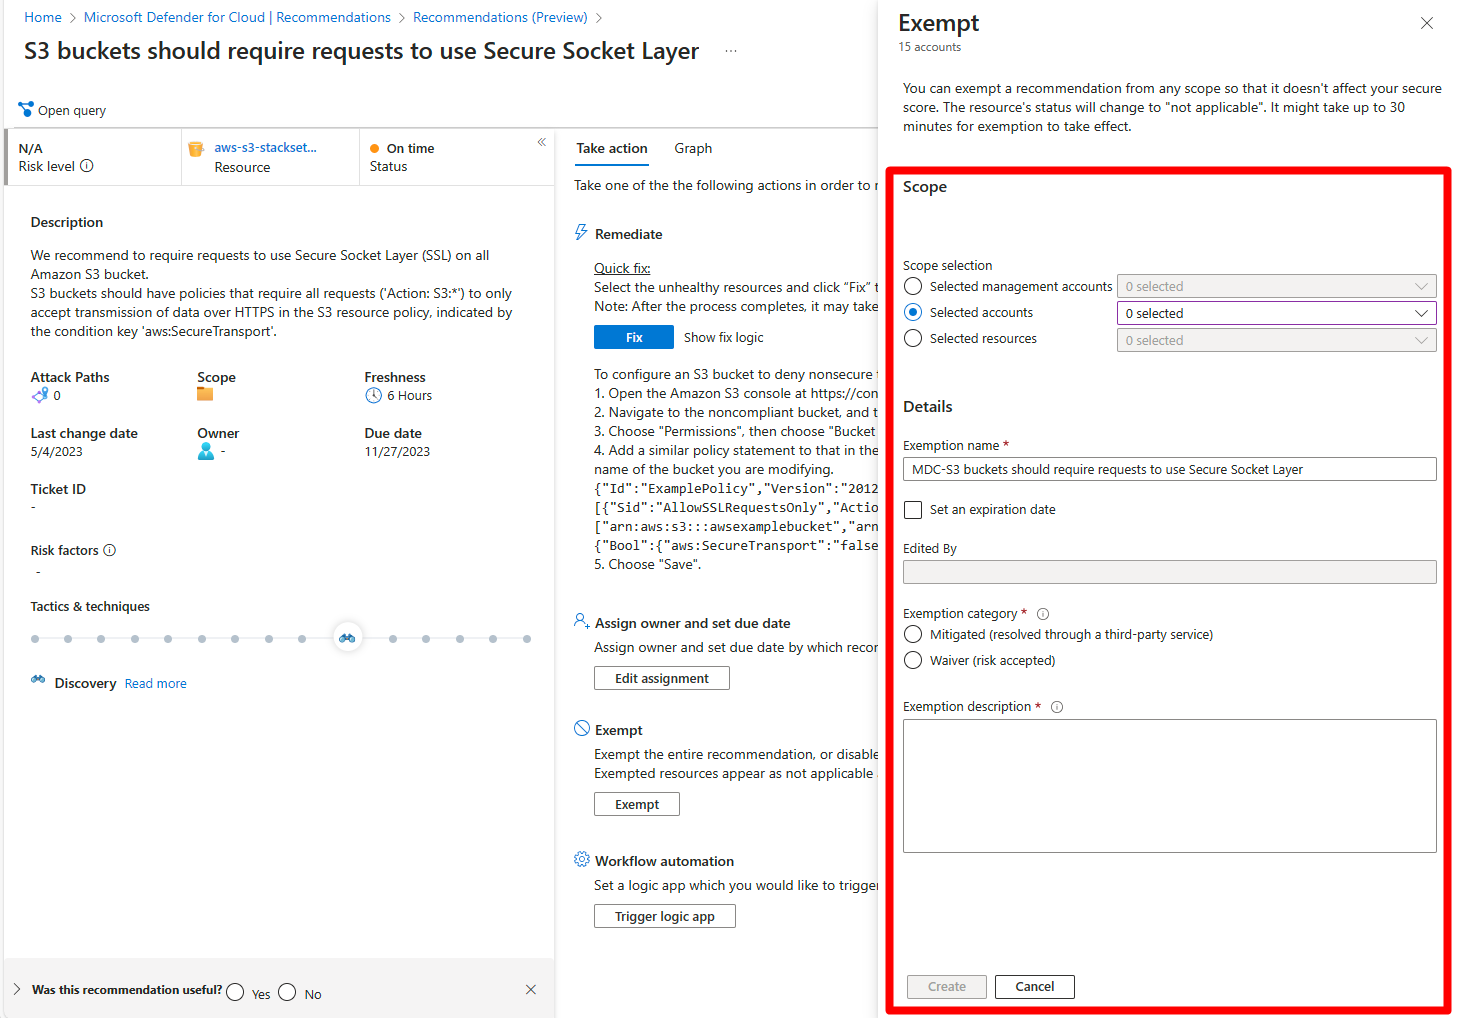Enable 'Set an expiration date' checkbox
1457x1018 pixels.
click(x=913, y=510)
